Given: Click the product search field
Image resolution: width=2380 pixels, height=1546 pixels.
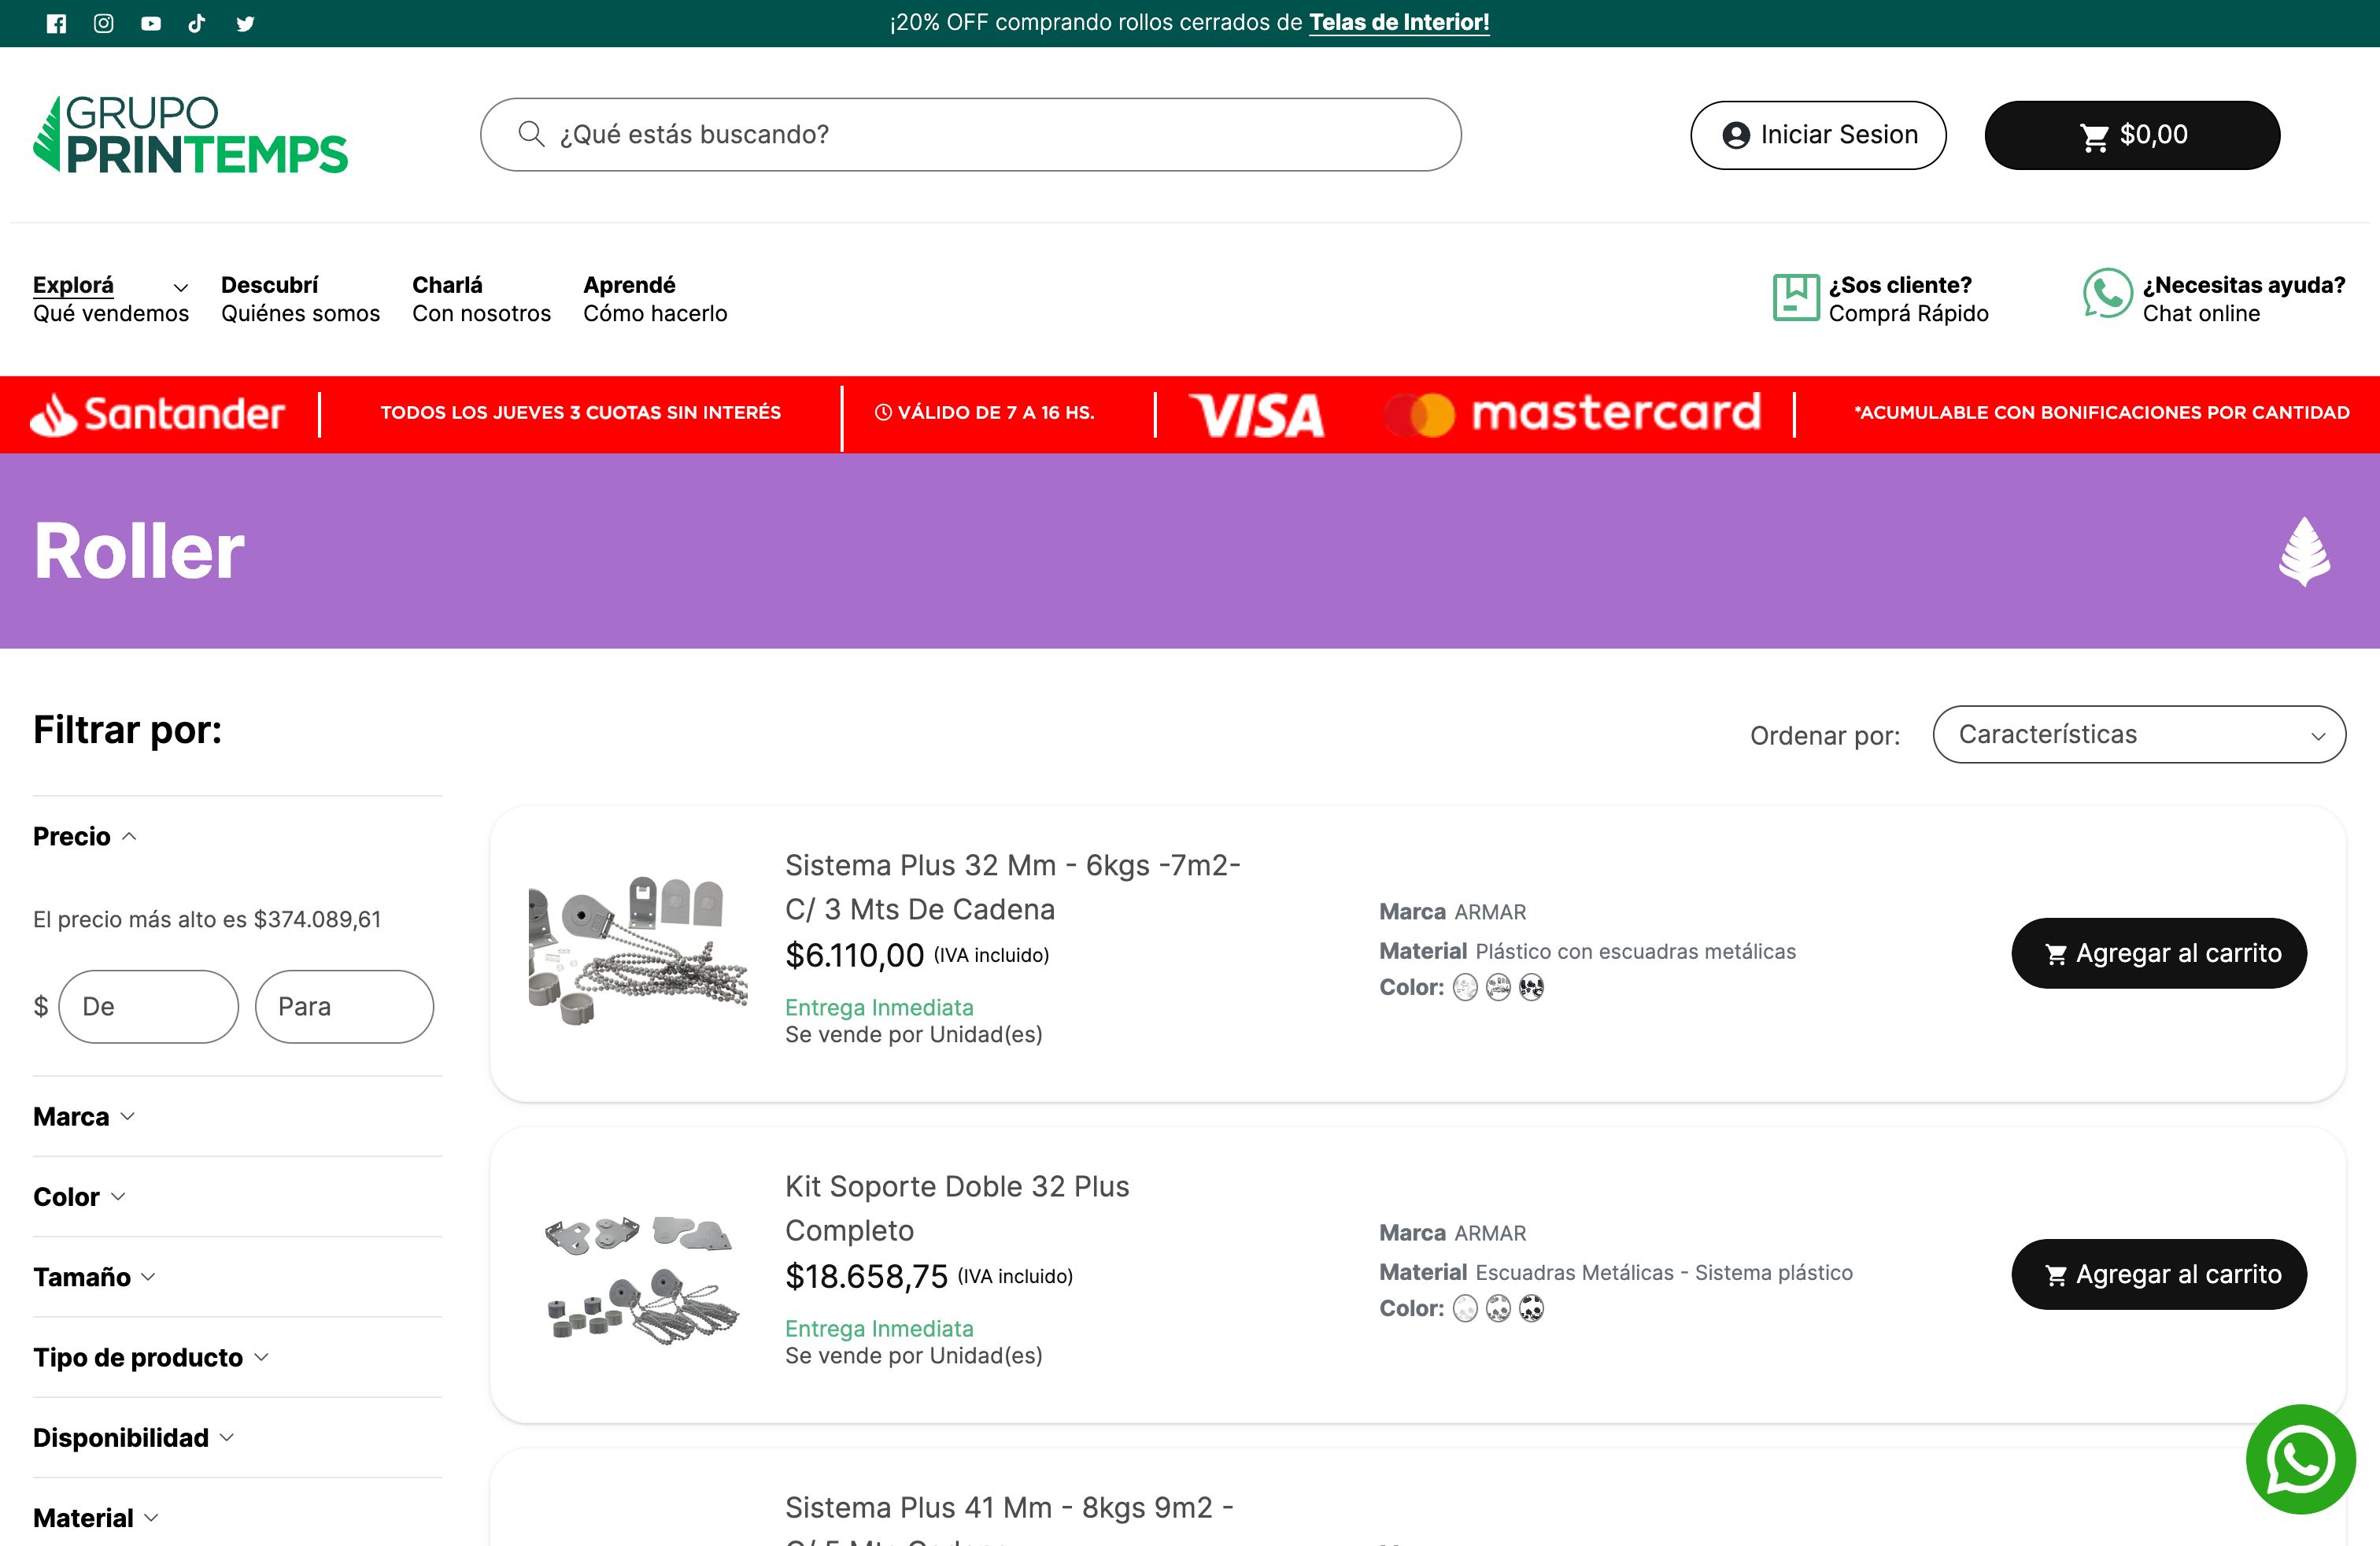Looking at the screenshot, I should click(970, 135).
